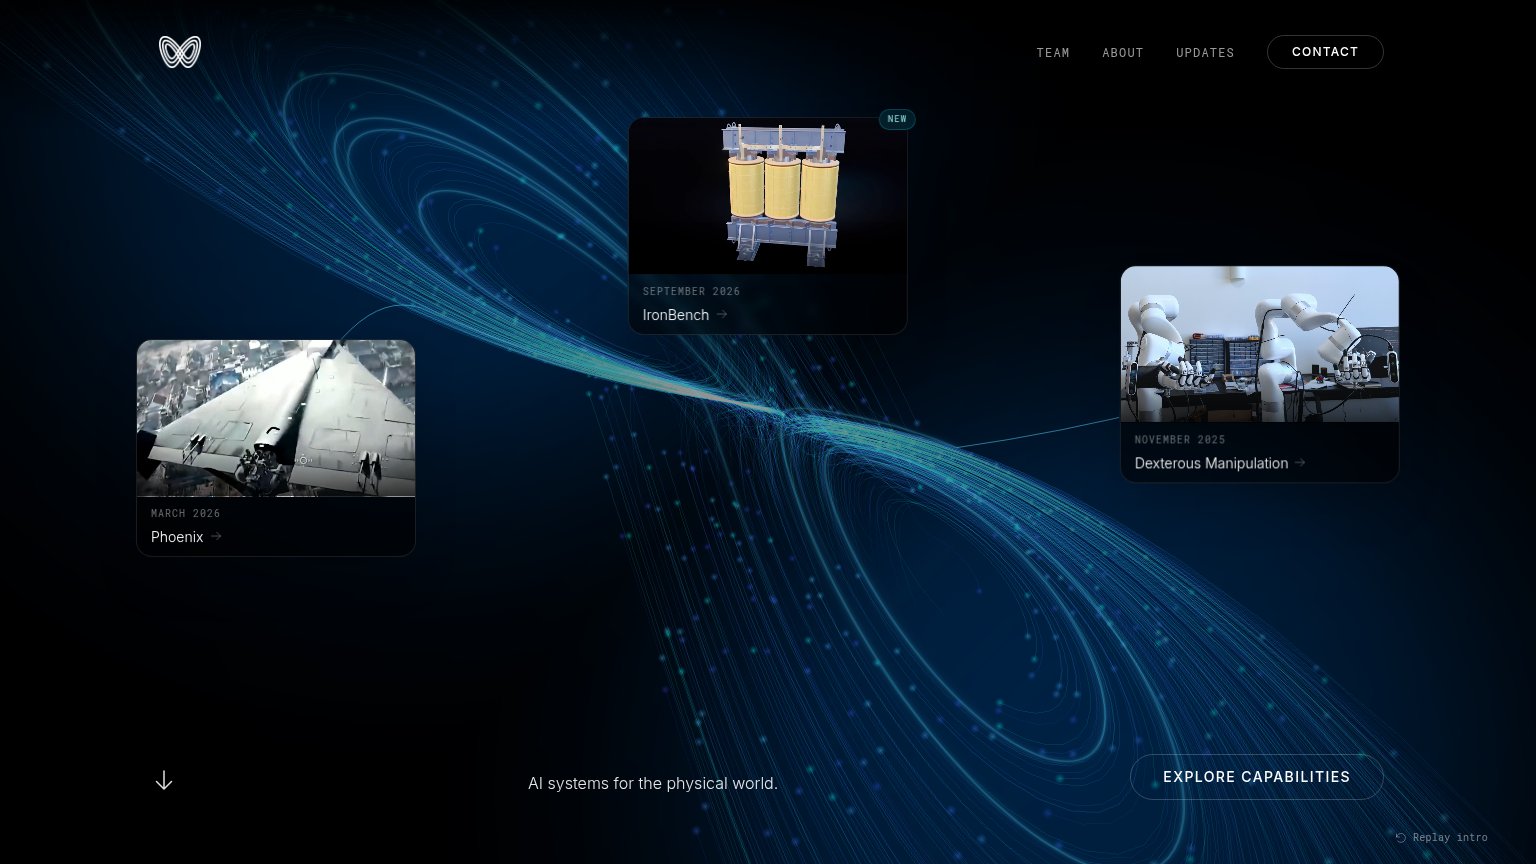Click the Replay intro text link
The width and height of the screenshot is (1536, 864).
click(x=1450, y=838)
